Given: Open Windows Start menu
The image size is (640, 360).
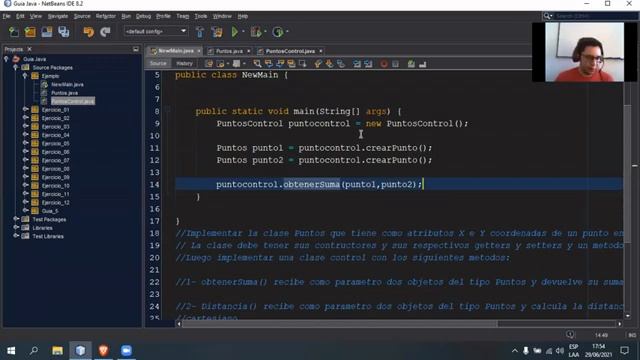Looking at the screenshot, I should pyautogui.click(x=11, y=351).
